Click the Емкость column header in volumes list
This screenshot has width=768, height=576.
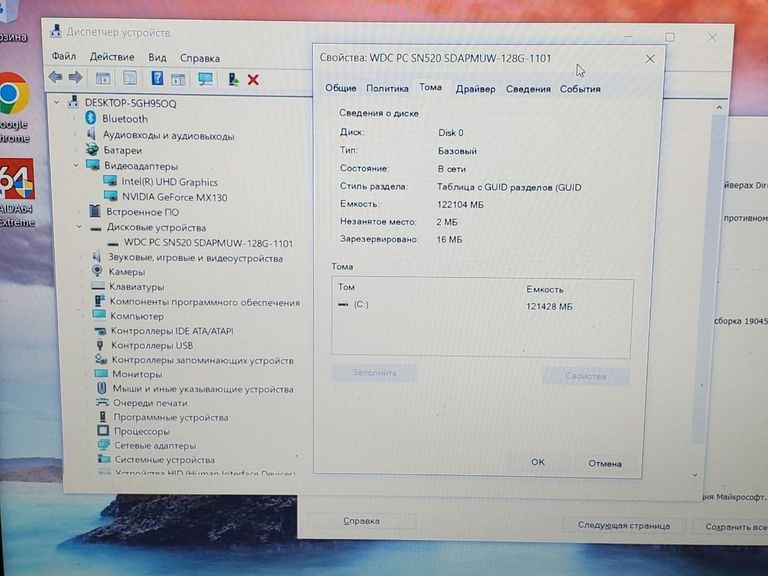[545, 289]
